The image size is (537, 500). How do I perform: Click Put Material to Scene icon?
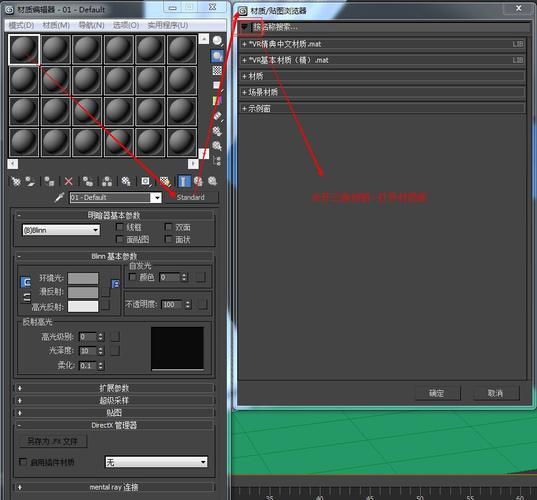(x=30, y=182)
